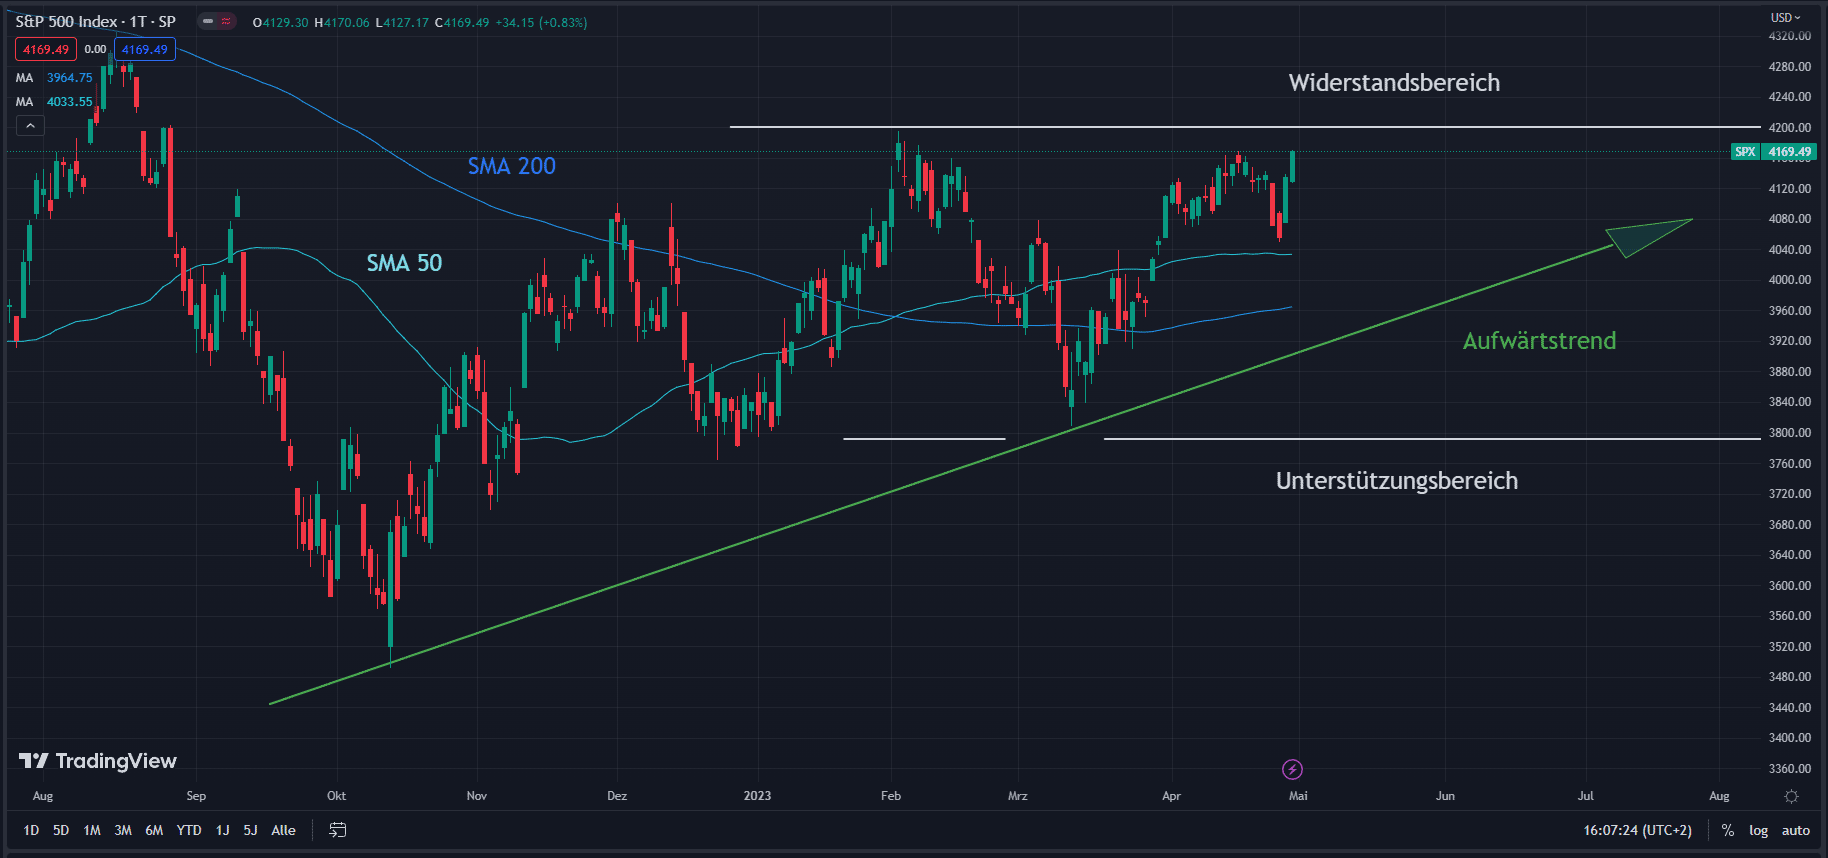Image resolution: width=1828 pixels, height=858 pixels.
Task: Select the Aufwärtstrend text label
Action: click(1539, 341)
